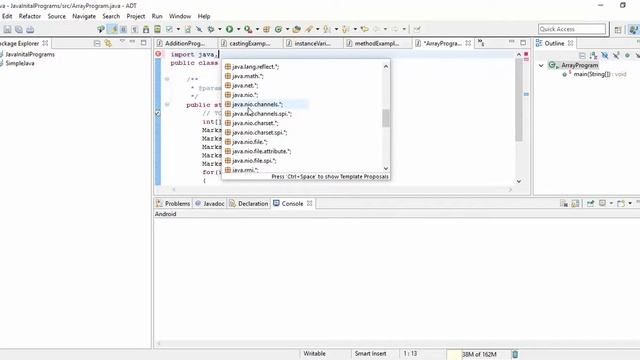Click the New Java Package icon

tap(267, 29)
